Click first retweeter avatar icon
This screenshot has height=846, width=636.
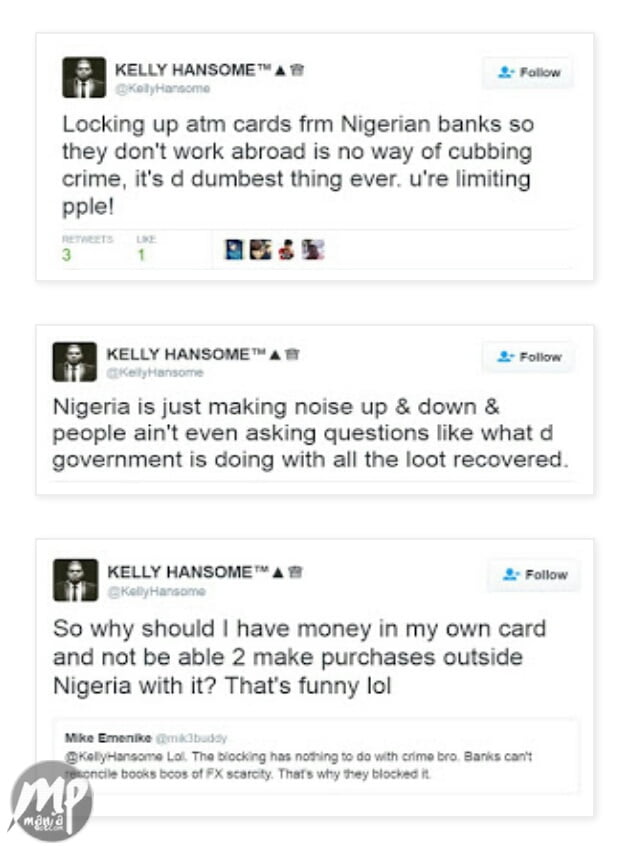tap(234, 250)
